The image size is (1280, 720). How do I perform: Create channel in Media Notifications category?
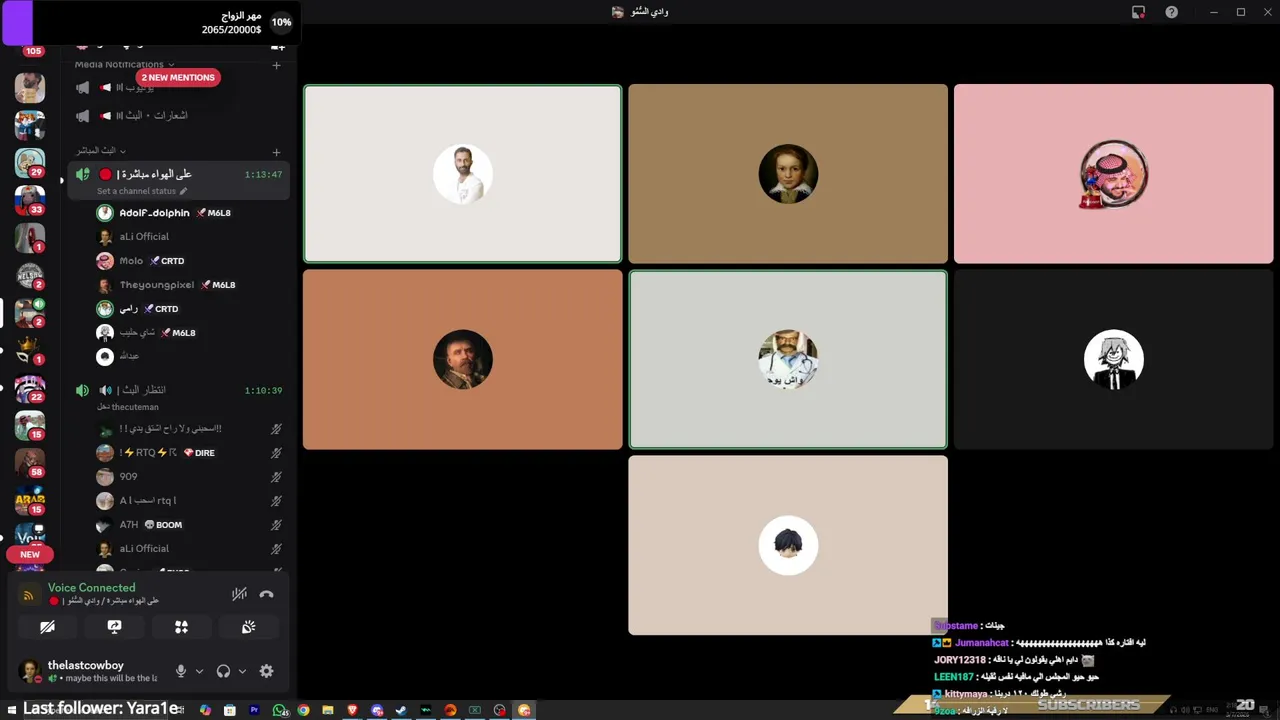click(276, 65)
